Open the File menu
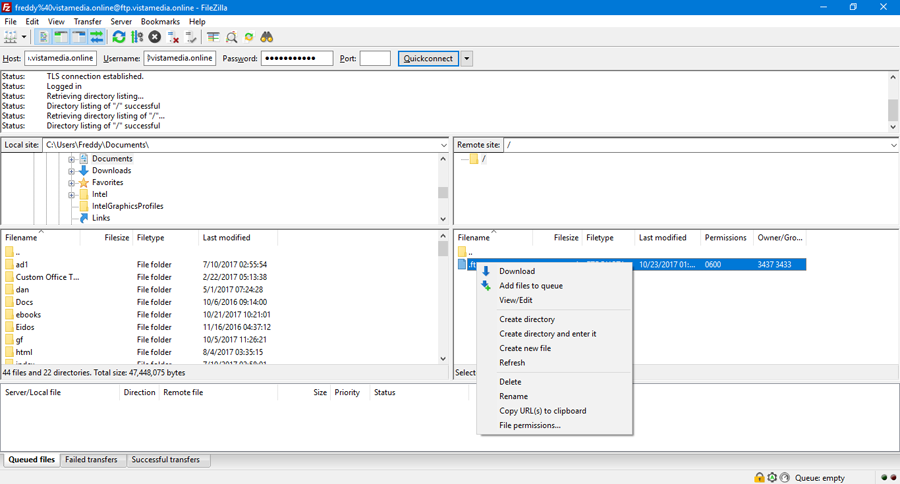The width and height of the screenshot is (900, 484). click(x=10, y=22)
